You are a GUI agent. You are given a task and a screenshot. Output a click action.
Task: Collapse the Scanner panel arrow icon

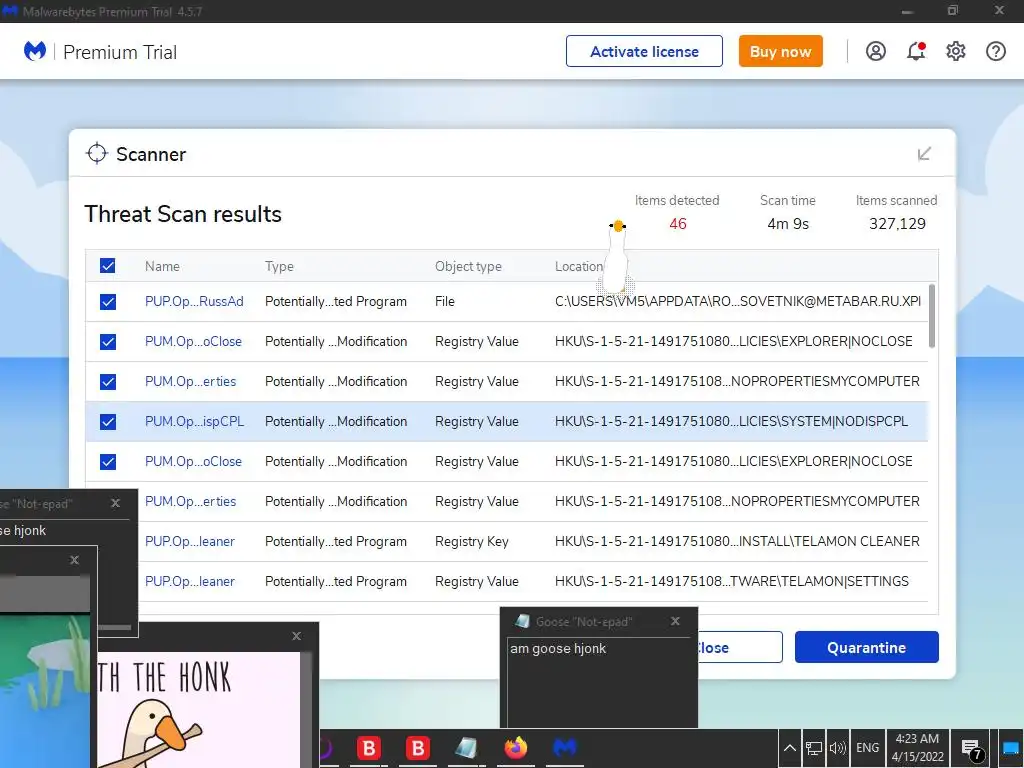tap(924, 154)
